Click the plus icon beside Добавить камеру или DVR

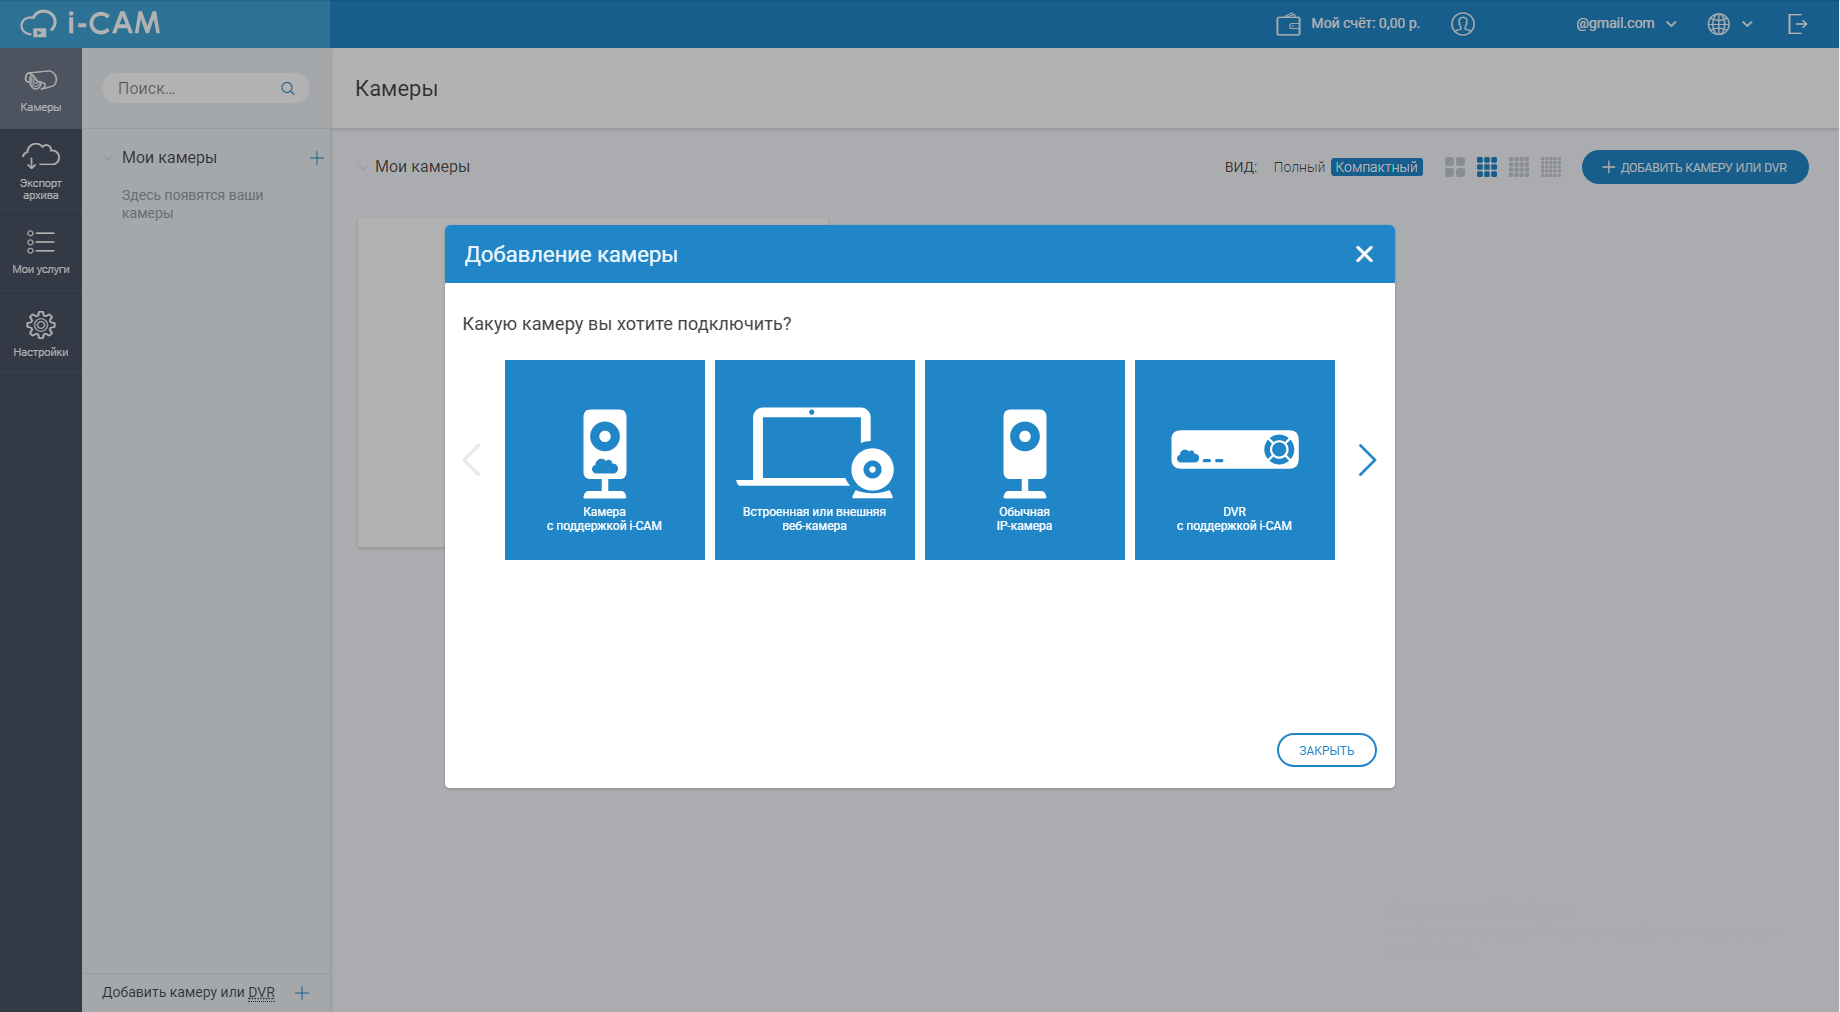point(302,993)
